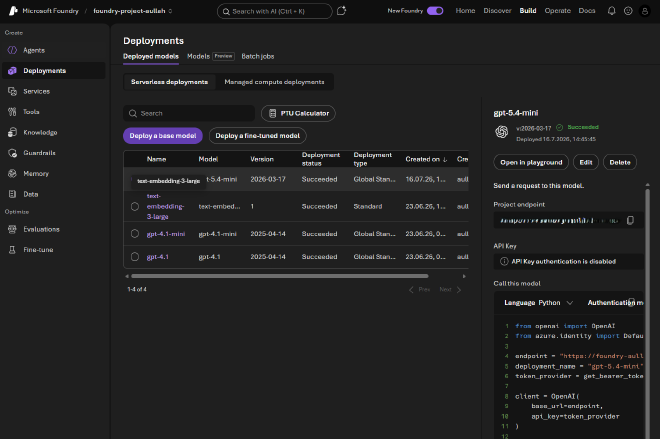Viewport: 660px width, 439px height.
Task: Click Deploy a fine-tuned model button
Action: (x=258, y=136)
